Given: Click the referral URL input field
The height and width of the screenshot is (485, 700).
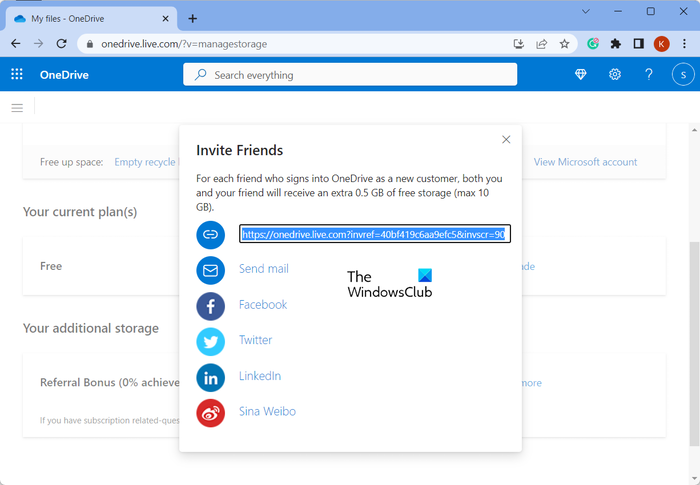Looking at the screenshot, I should (x=375, y=234).
